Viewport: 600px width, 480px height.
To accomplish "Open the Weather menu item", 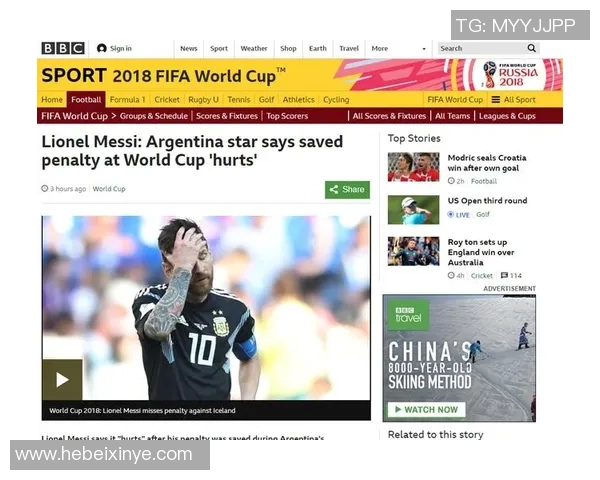I will point(254,48).
